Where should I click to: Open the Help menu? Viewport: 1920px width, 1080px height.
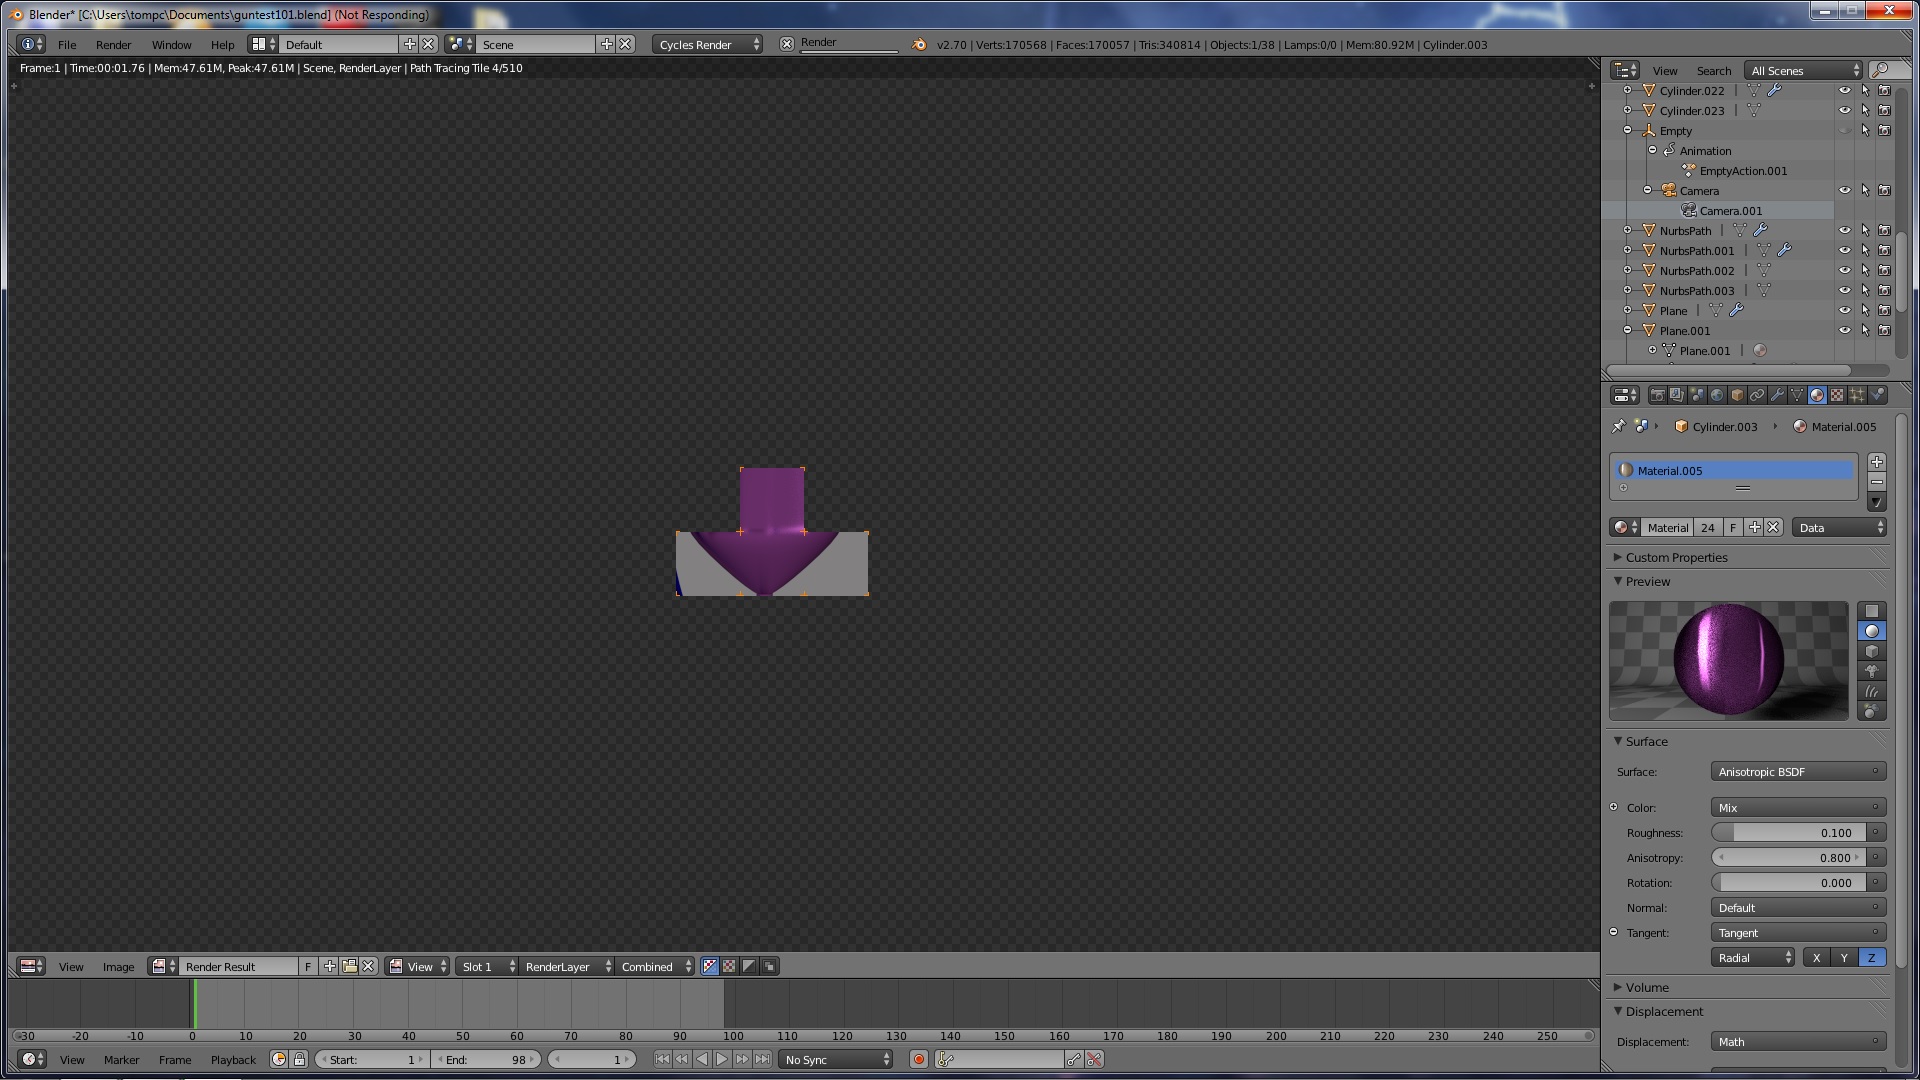coord(222,44)
